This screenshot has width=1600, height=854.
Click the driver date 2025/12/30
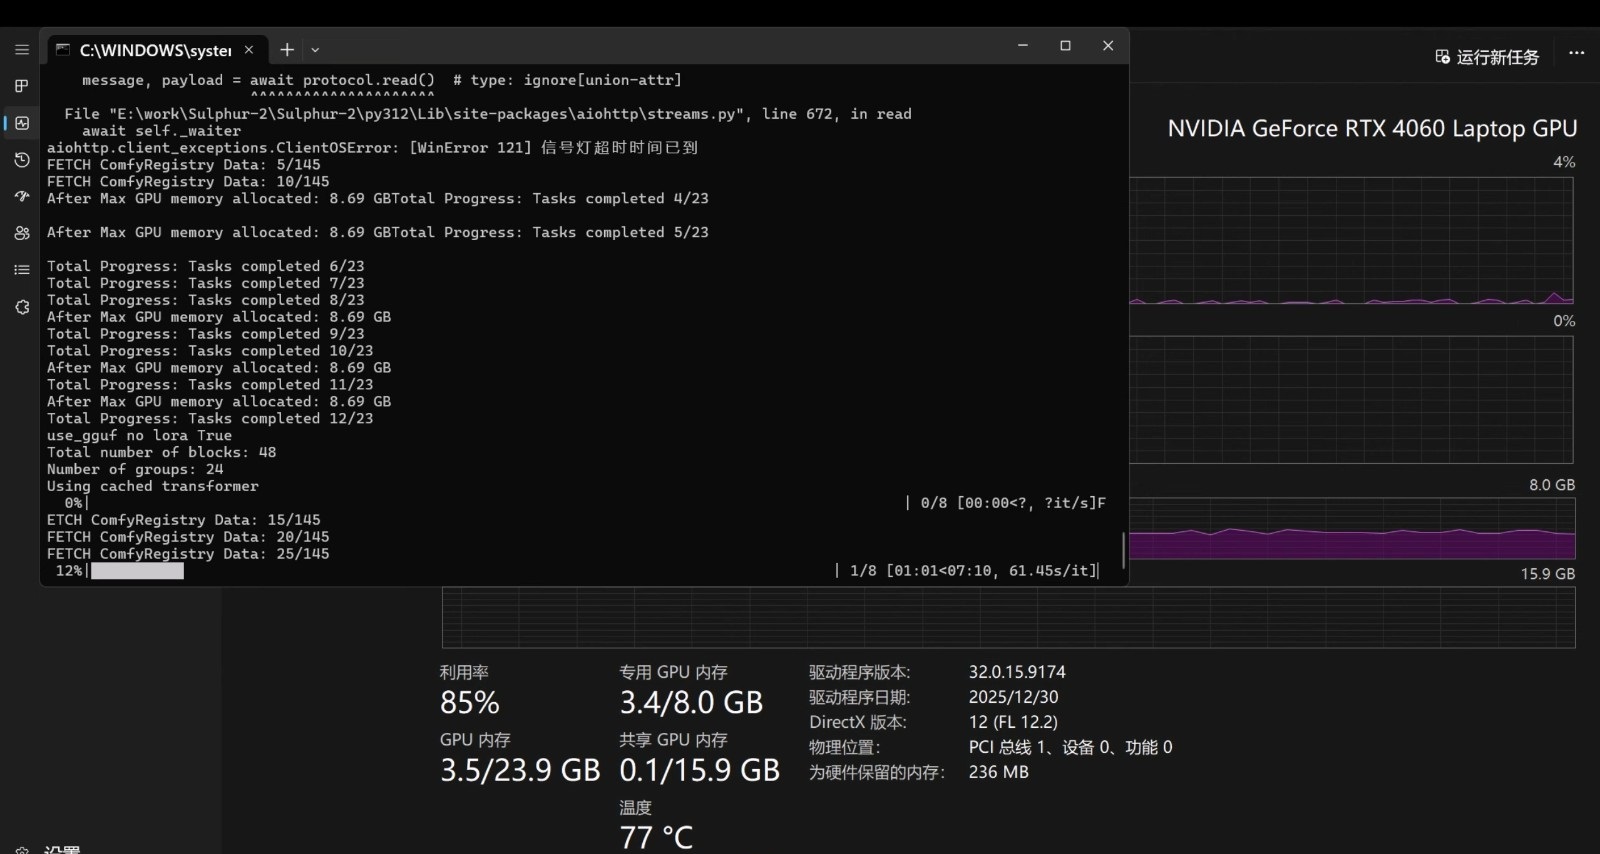click(1013, 697)
